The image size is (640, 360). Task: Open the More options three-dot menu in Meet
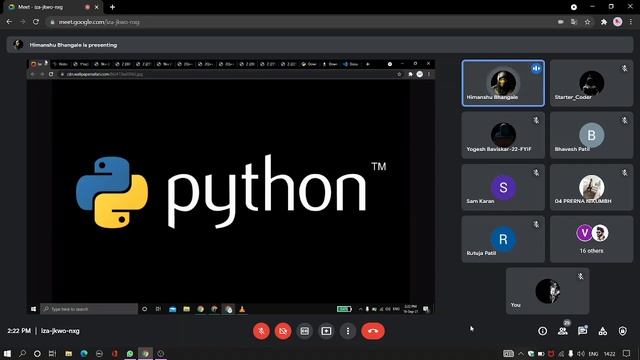coord(348,331)
